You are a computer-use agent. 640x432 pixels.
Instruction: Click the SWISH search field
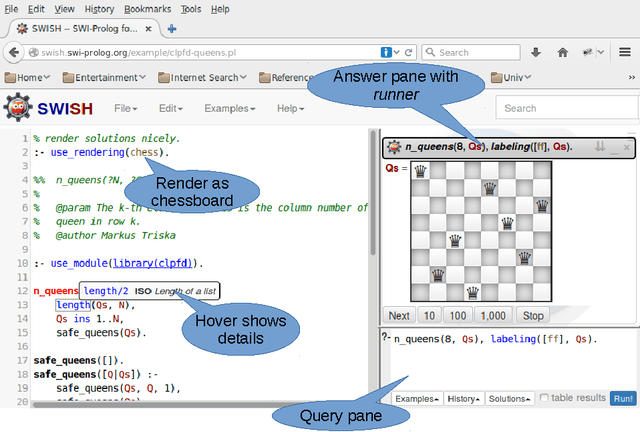click(565, 108)
